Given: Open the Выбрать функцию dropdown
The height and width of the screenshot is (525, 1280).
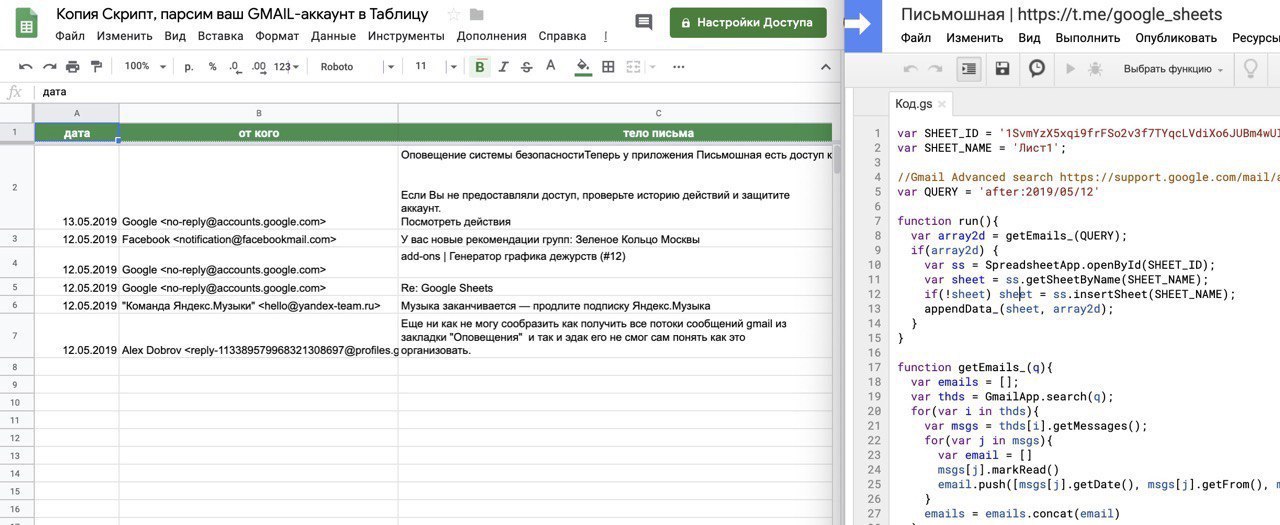Looking at the screenshot, I should 1173,69.
